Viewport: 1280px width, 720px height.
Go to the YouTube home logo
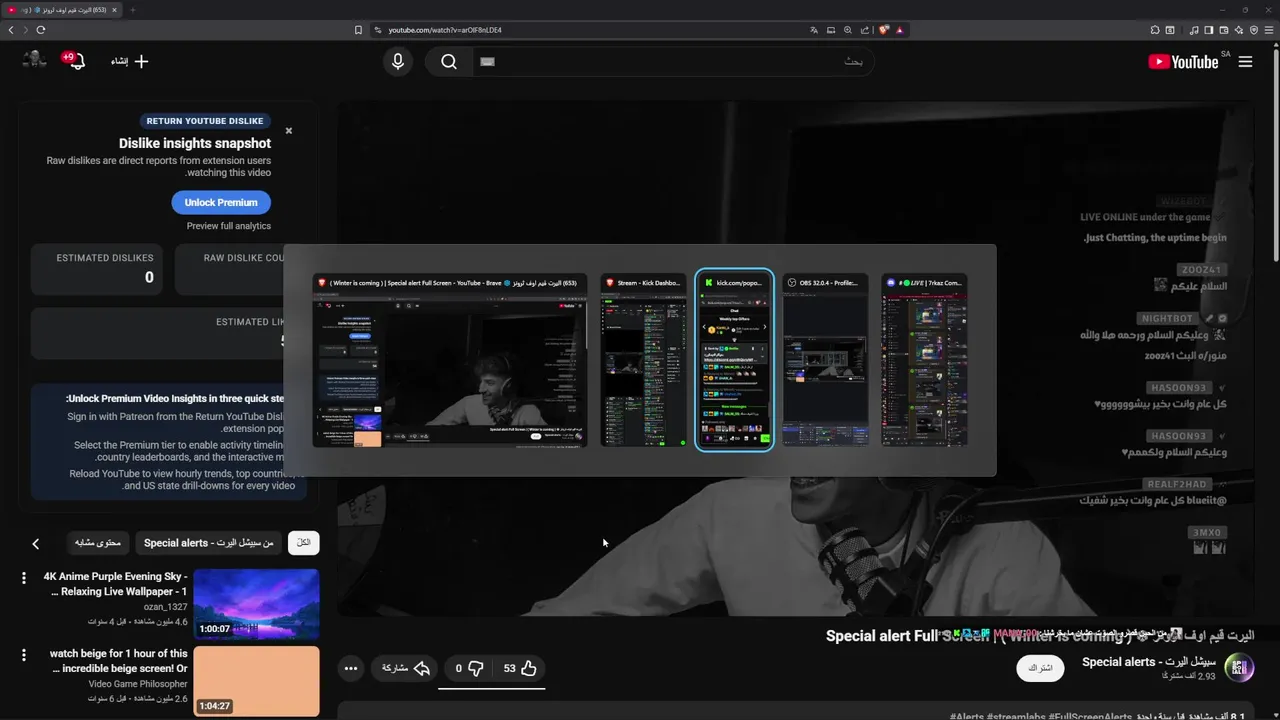click(x=1183, y=62)
